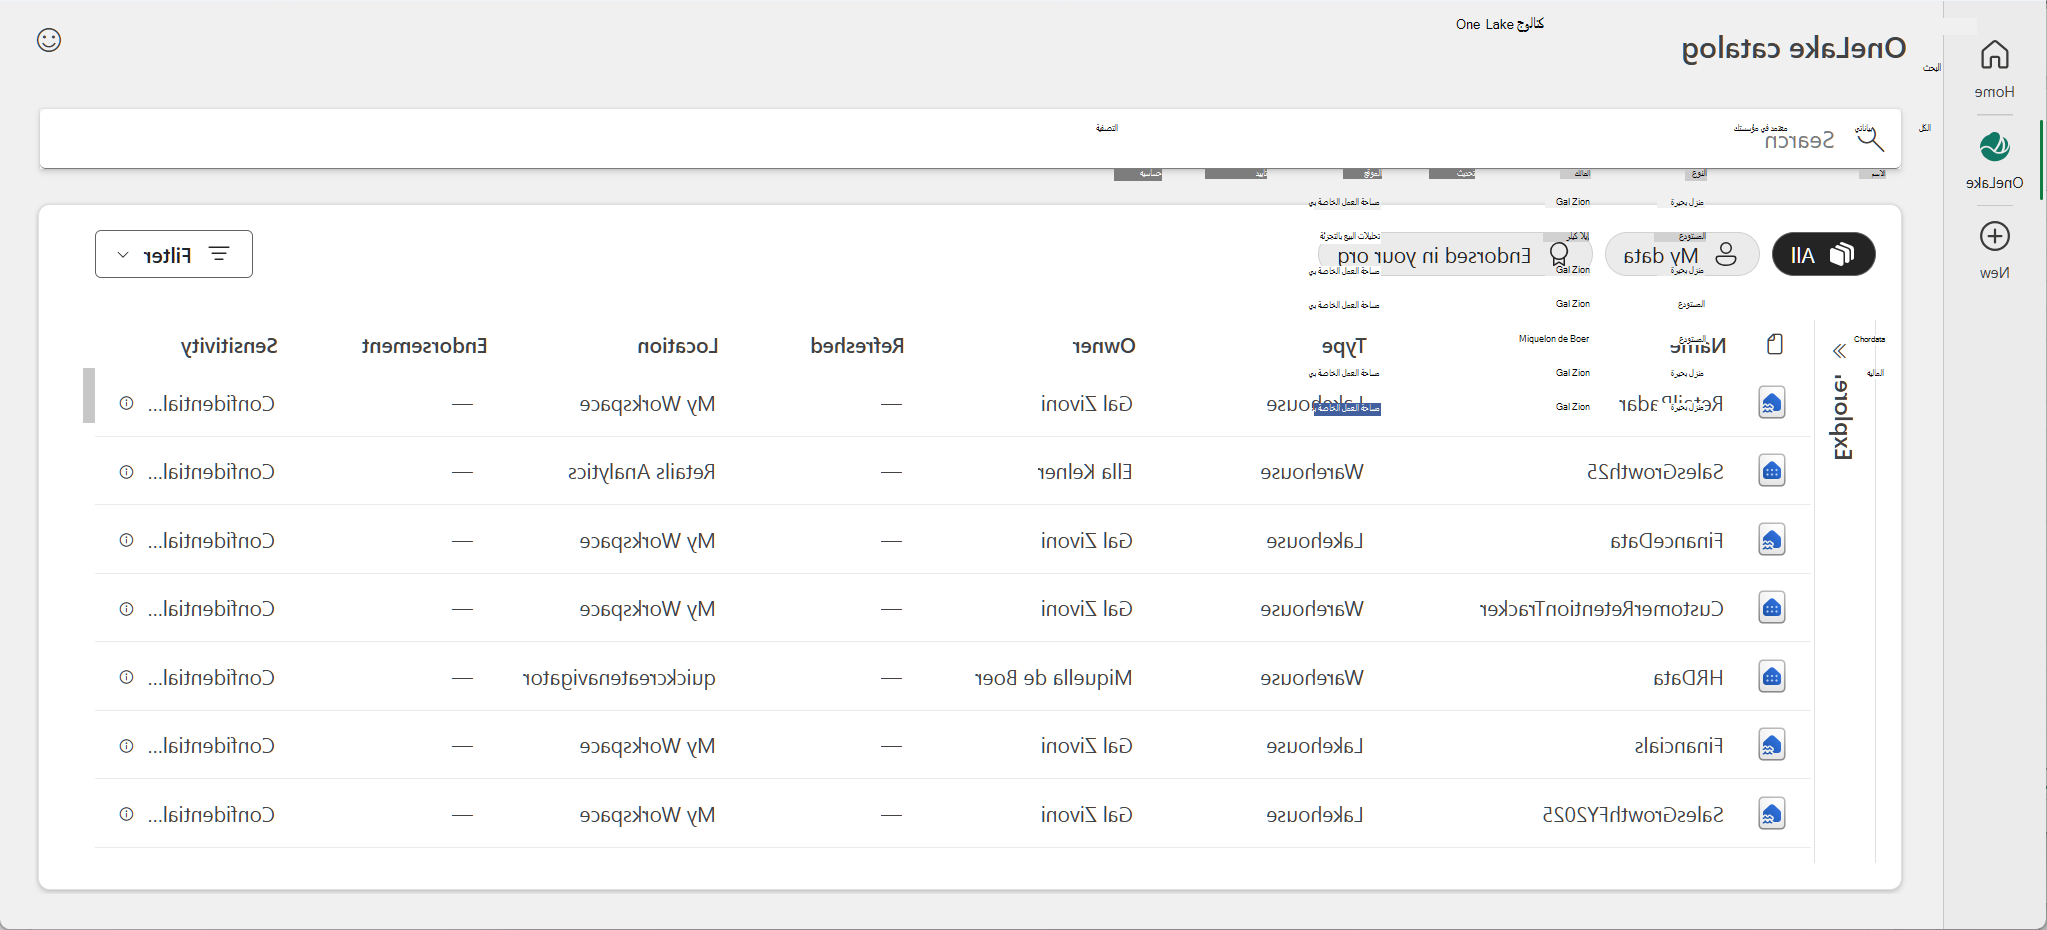Go to Home in the navigation bar
Image resolution: width=2047 pixels, height=930 pixels.
click(x=1994, y=68)
